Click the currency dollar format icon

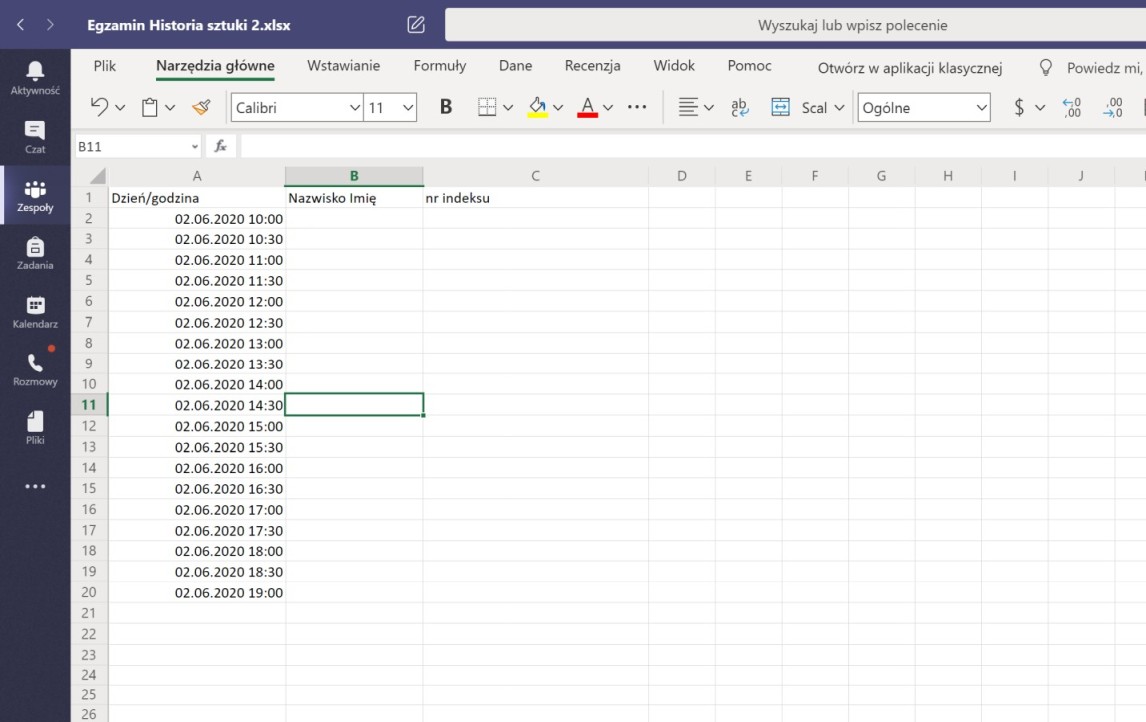point(1019,107)
